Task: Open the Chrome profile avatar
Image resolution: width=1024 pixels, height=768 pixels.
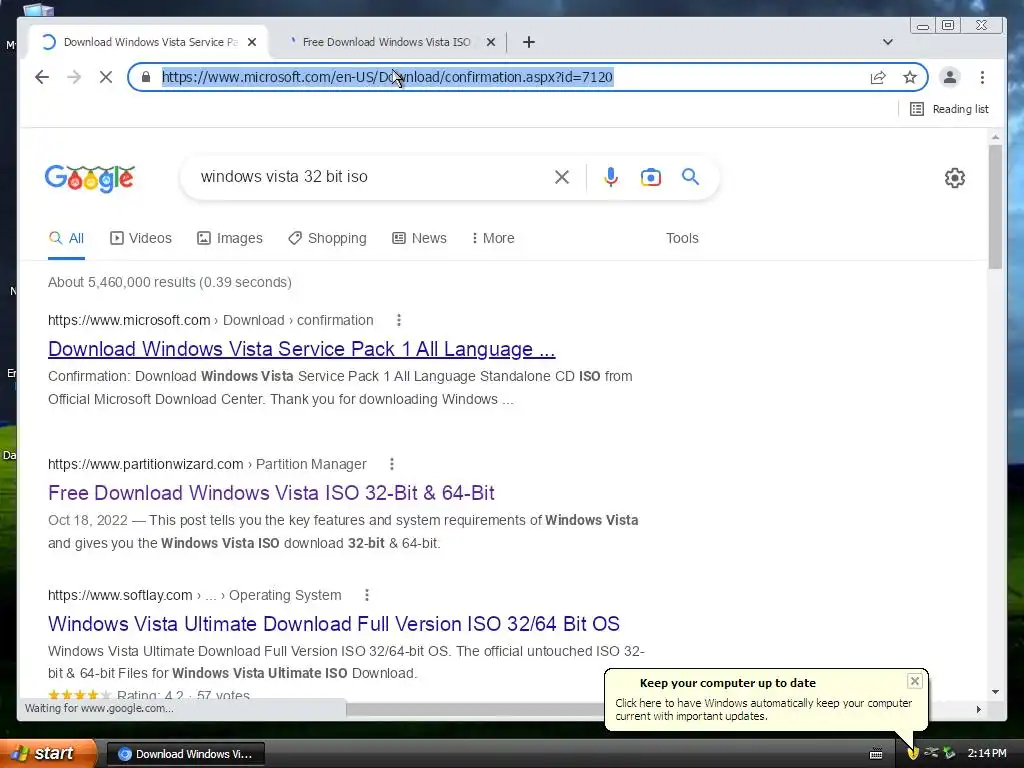Action: [950, 77]
